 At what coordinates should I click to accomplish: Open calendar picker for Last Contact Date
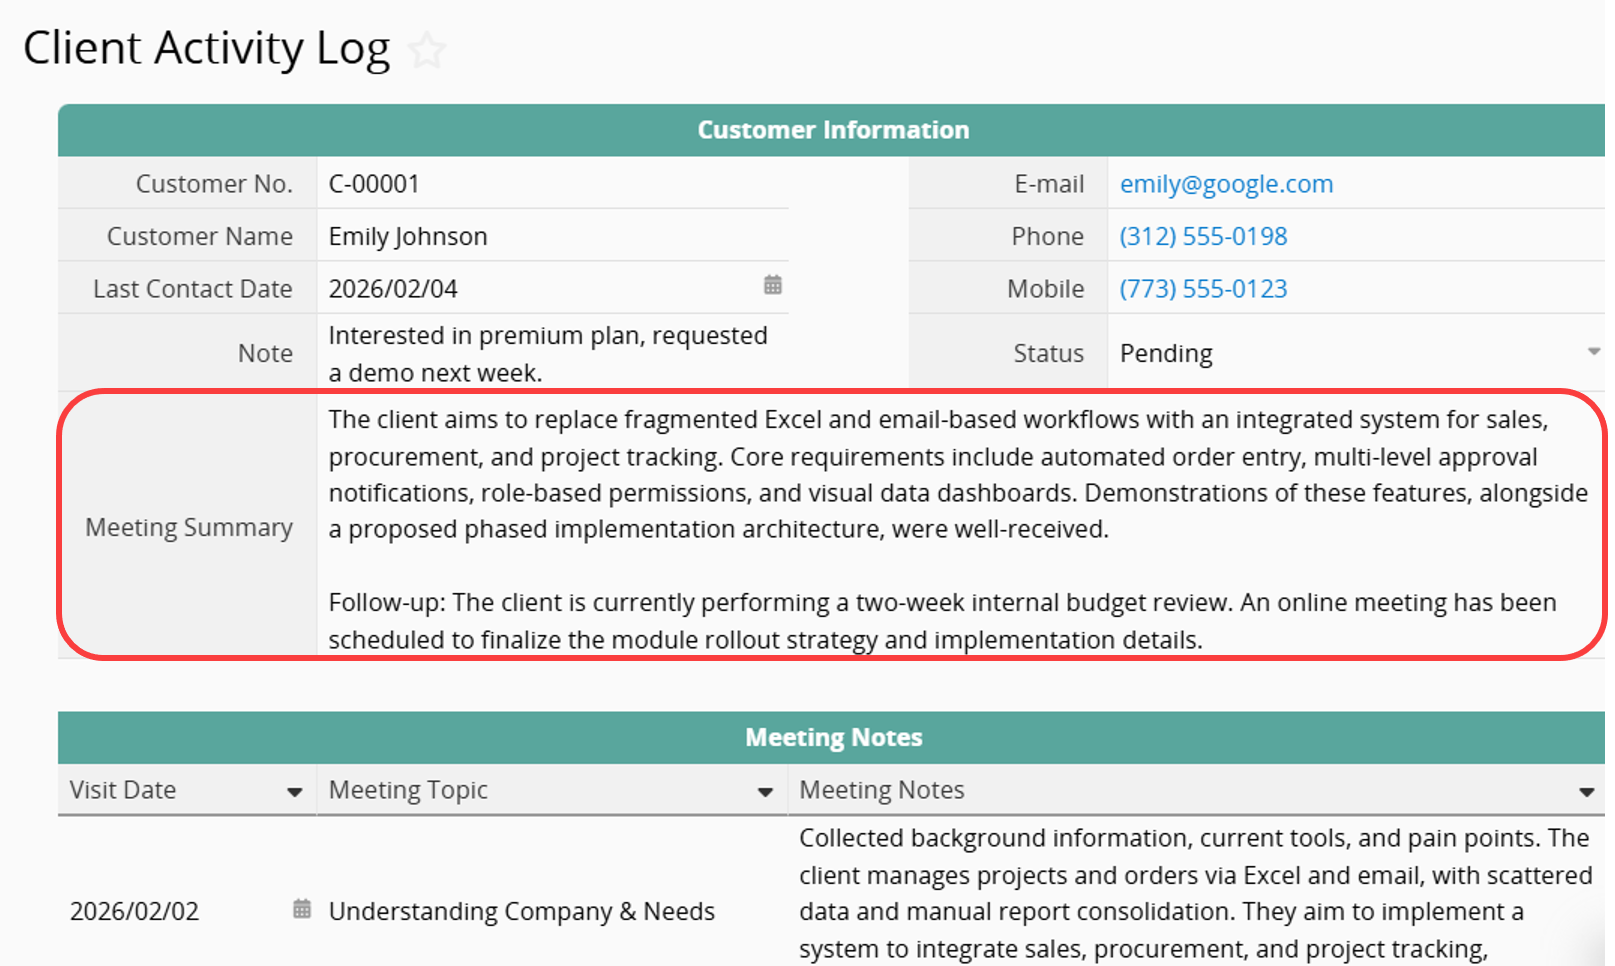coord(773,285)
